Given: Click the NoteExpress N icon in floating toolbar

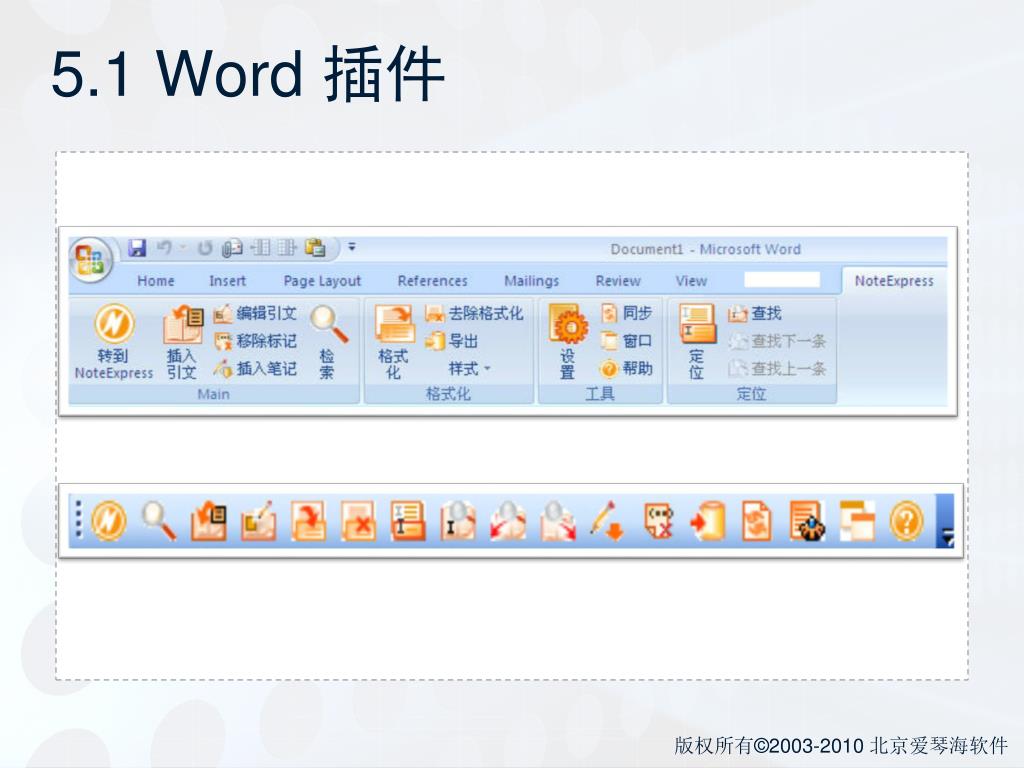Looking at the screenshot, I should pos(109,521).
